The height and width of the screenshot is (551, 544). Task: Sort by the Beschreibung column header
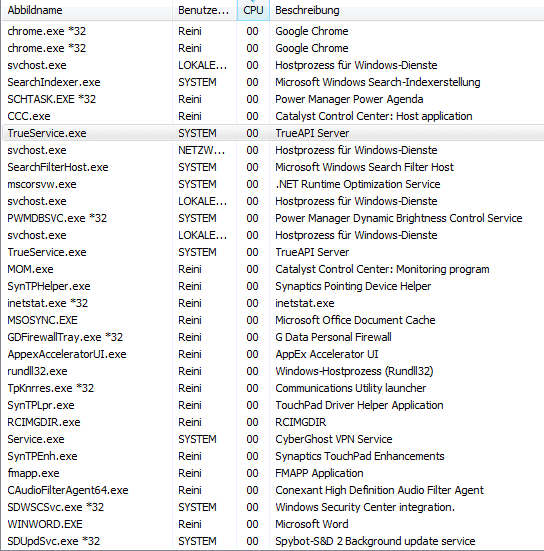[407, 11]
